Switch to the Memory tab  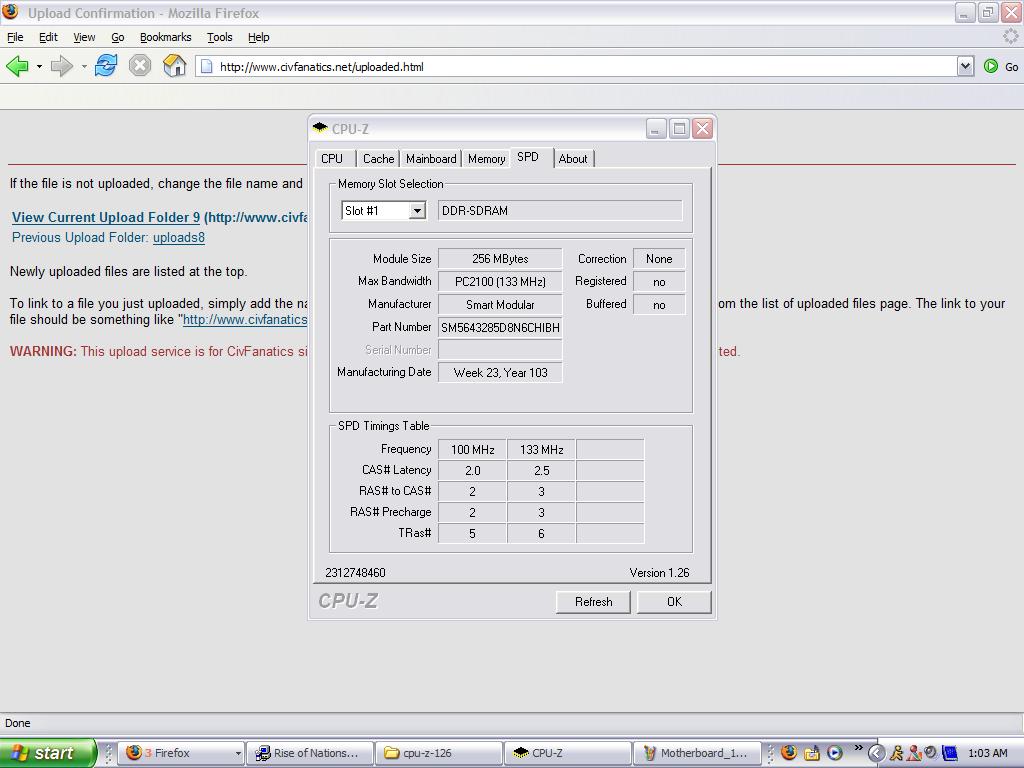click(487, 159)
